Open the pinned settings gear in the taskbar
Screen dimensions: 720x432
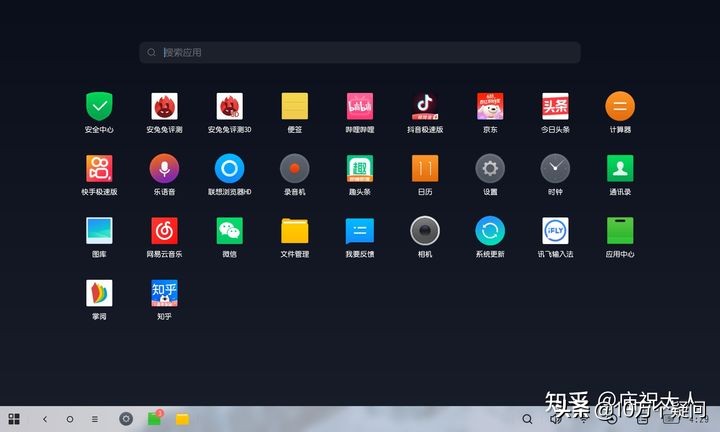126,419
